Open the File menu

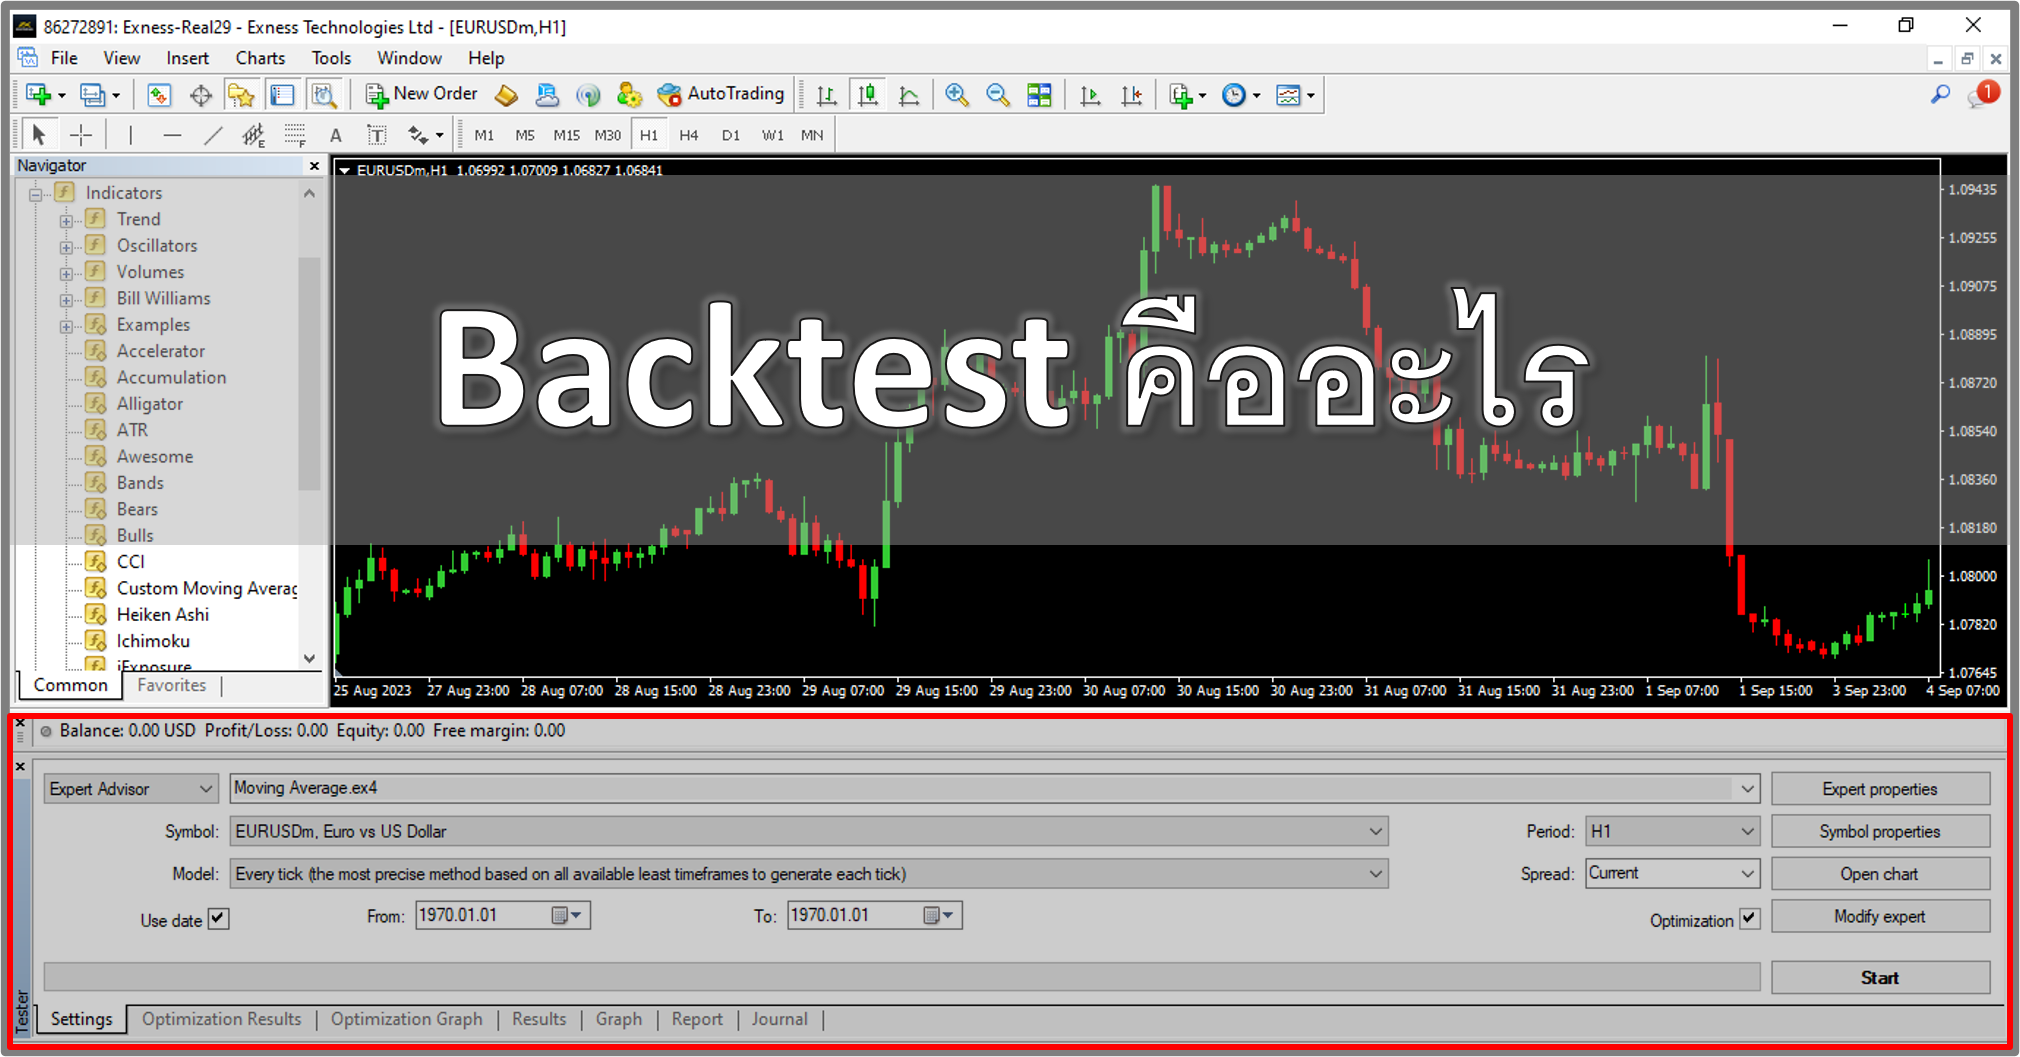64,58
